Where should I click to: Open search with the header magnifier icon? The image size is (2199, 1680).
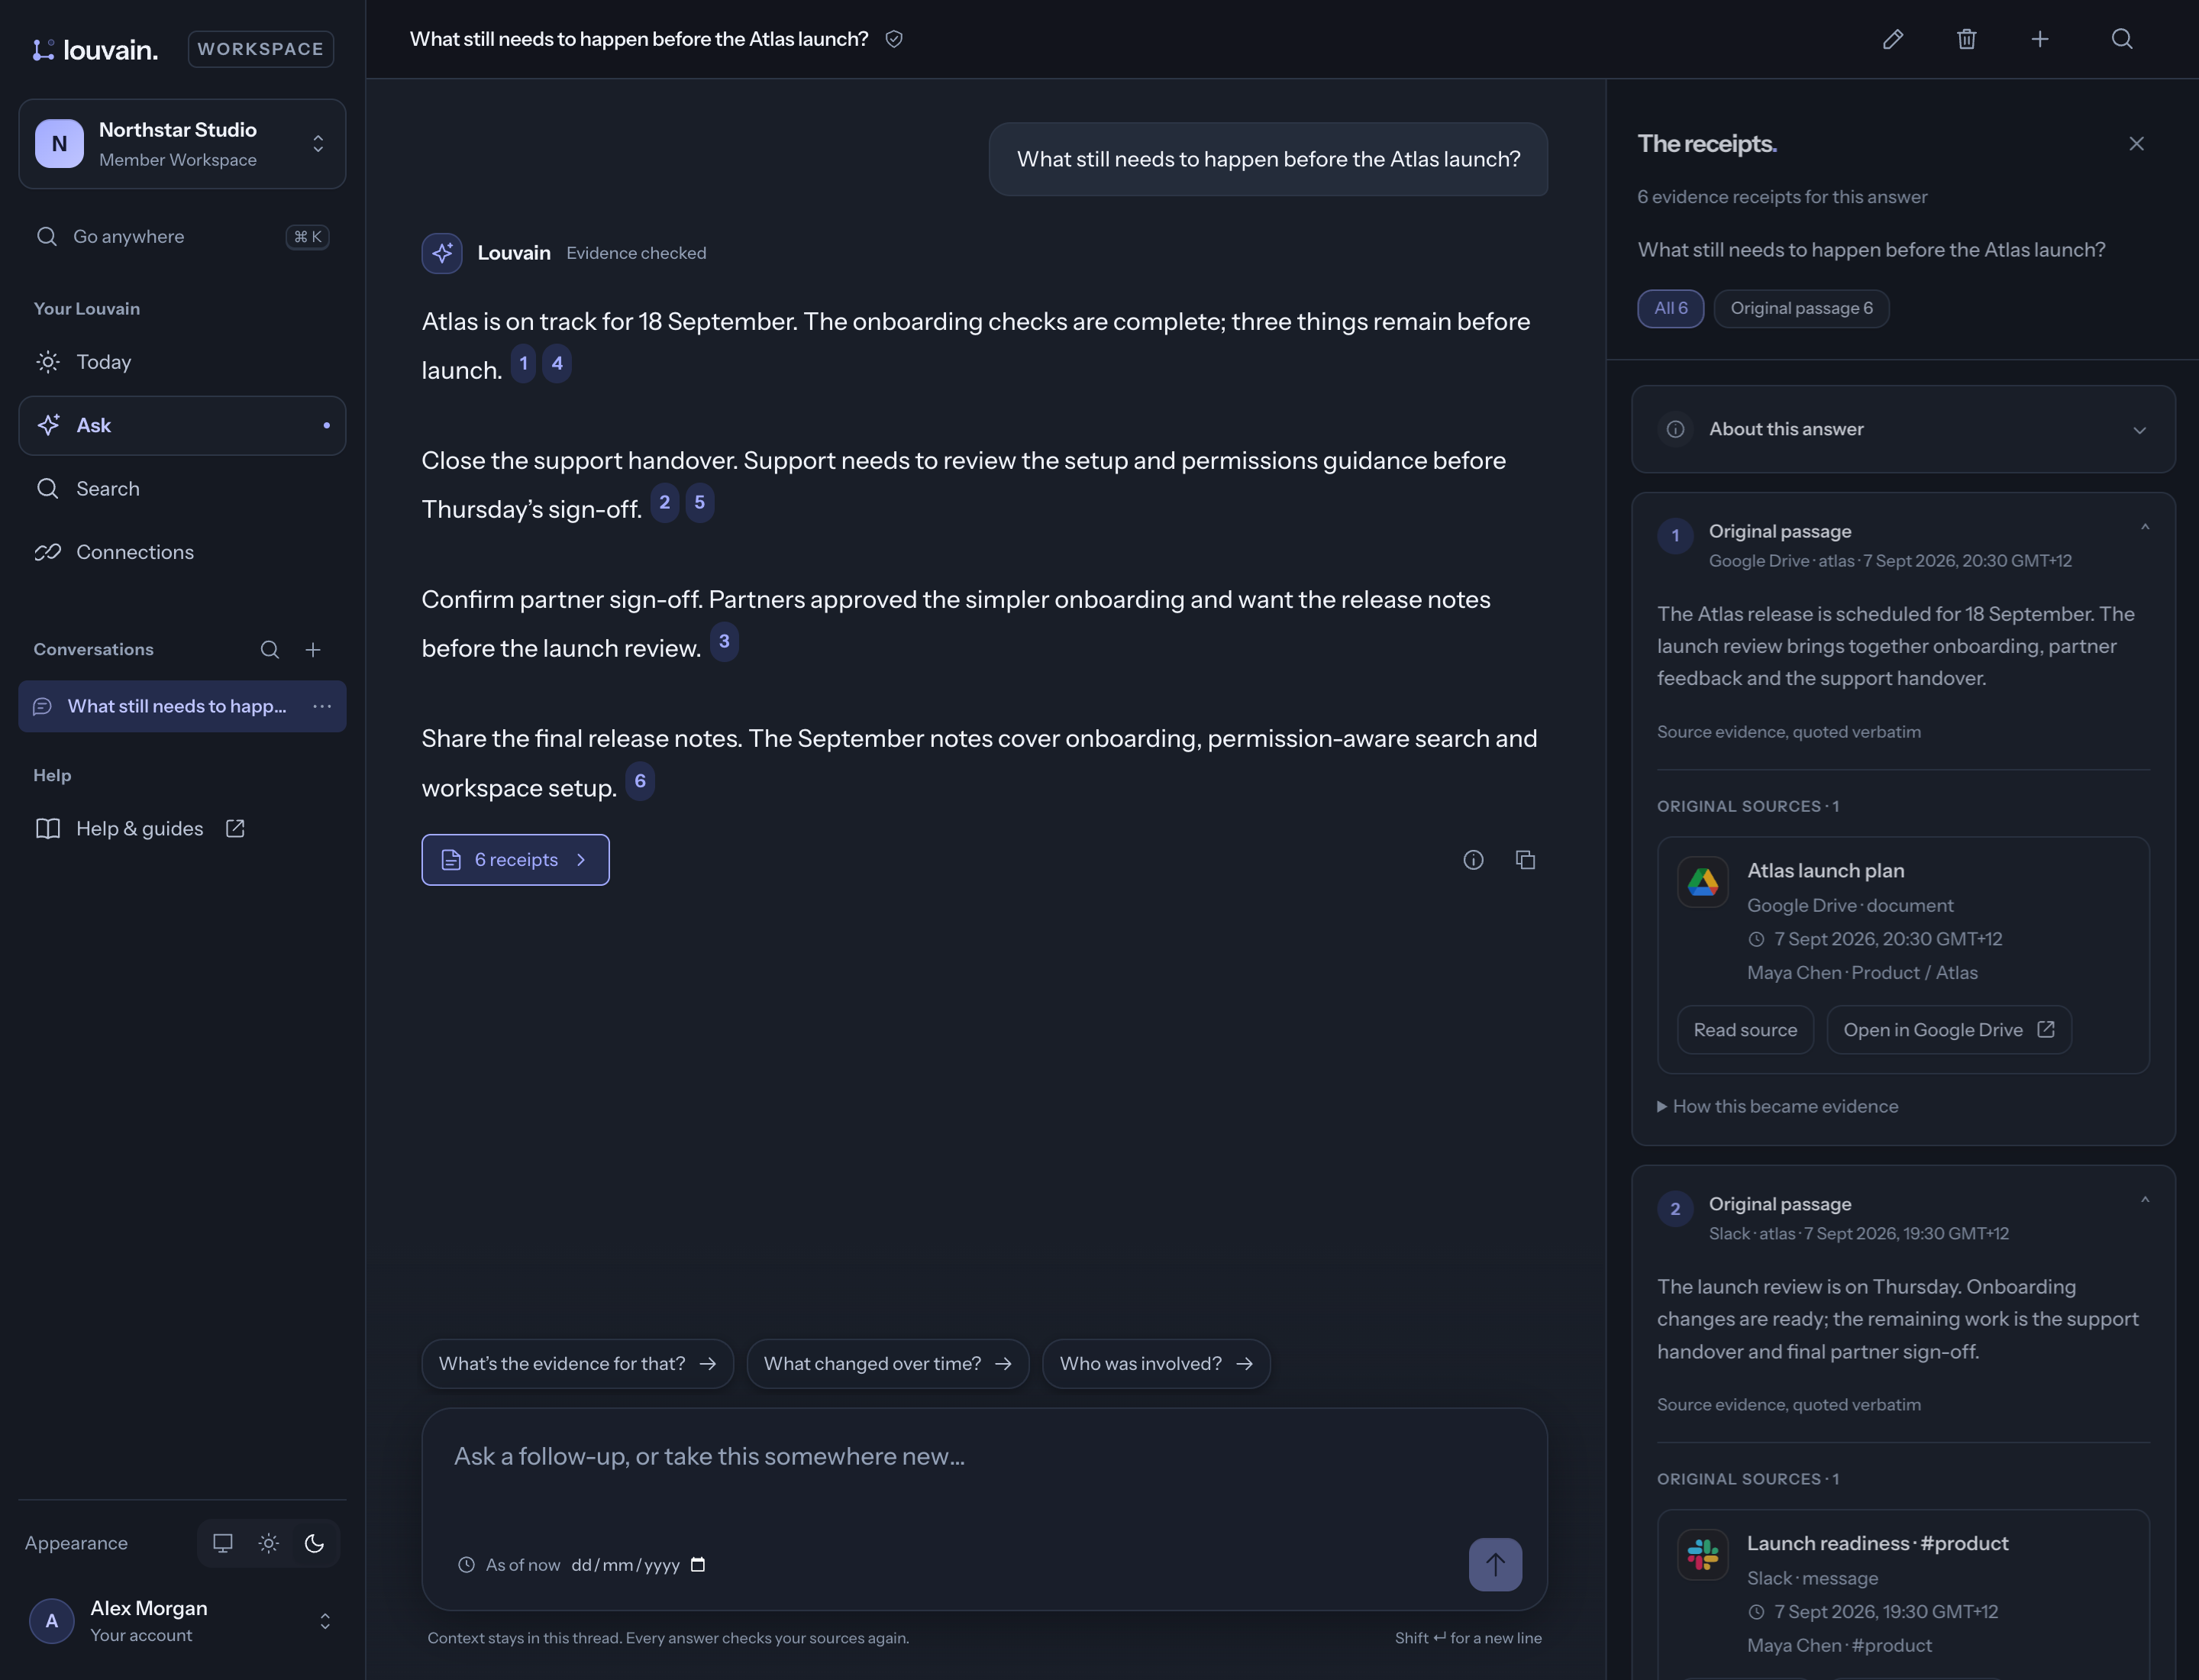coord(2122,39)
